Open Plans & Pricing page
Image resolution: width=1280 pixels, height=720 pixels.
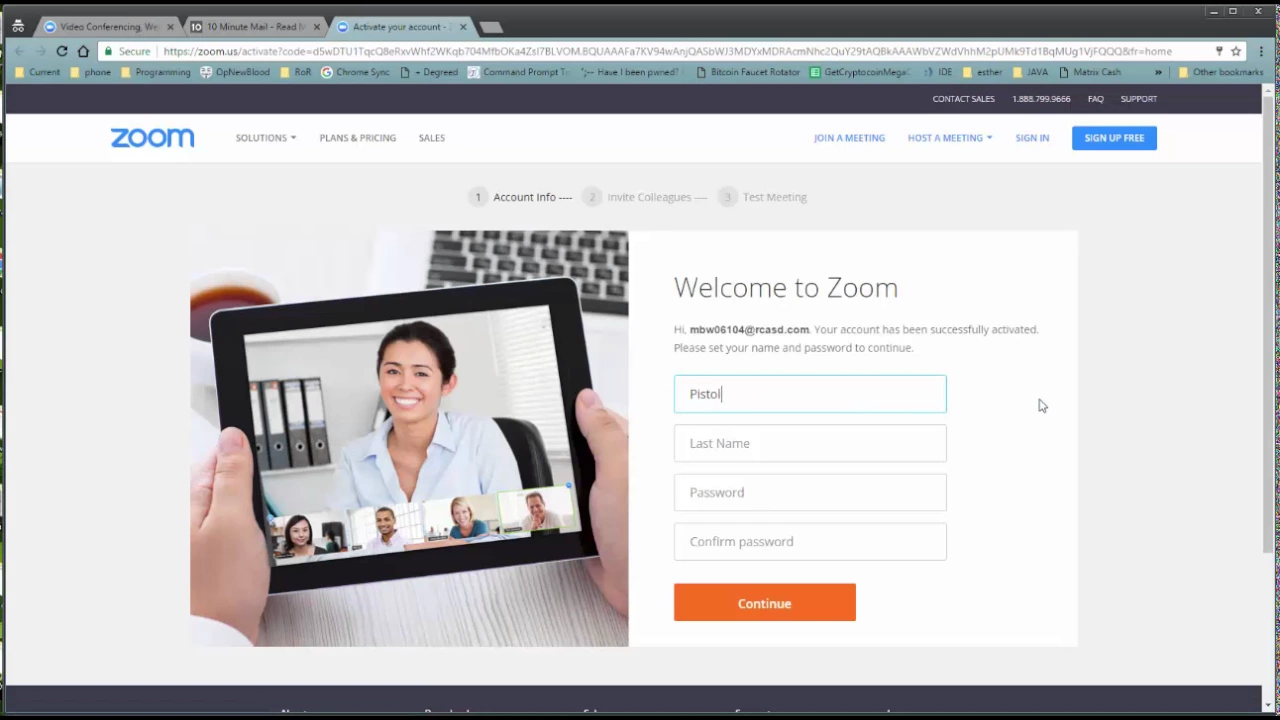pos(358,138)
